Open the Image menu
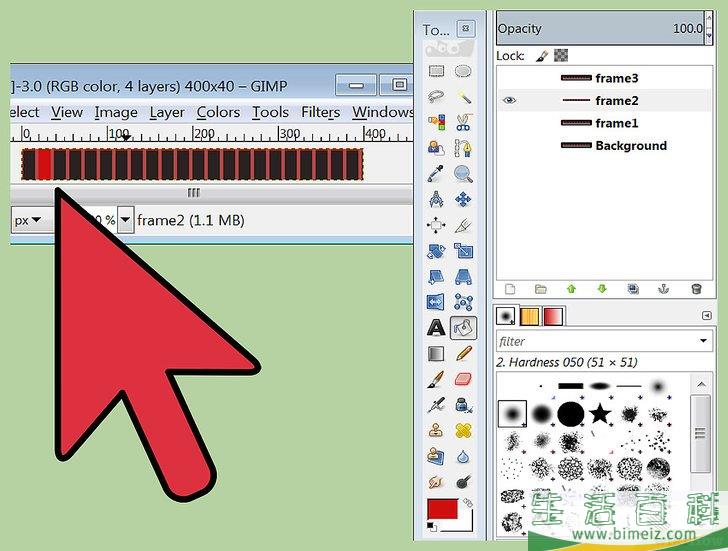Screen dimensions: 728x551 [116, 112]
